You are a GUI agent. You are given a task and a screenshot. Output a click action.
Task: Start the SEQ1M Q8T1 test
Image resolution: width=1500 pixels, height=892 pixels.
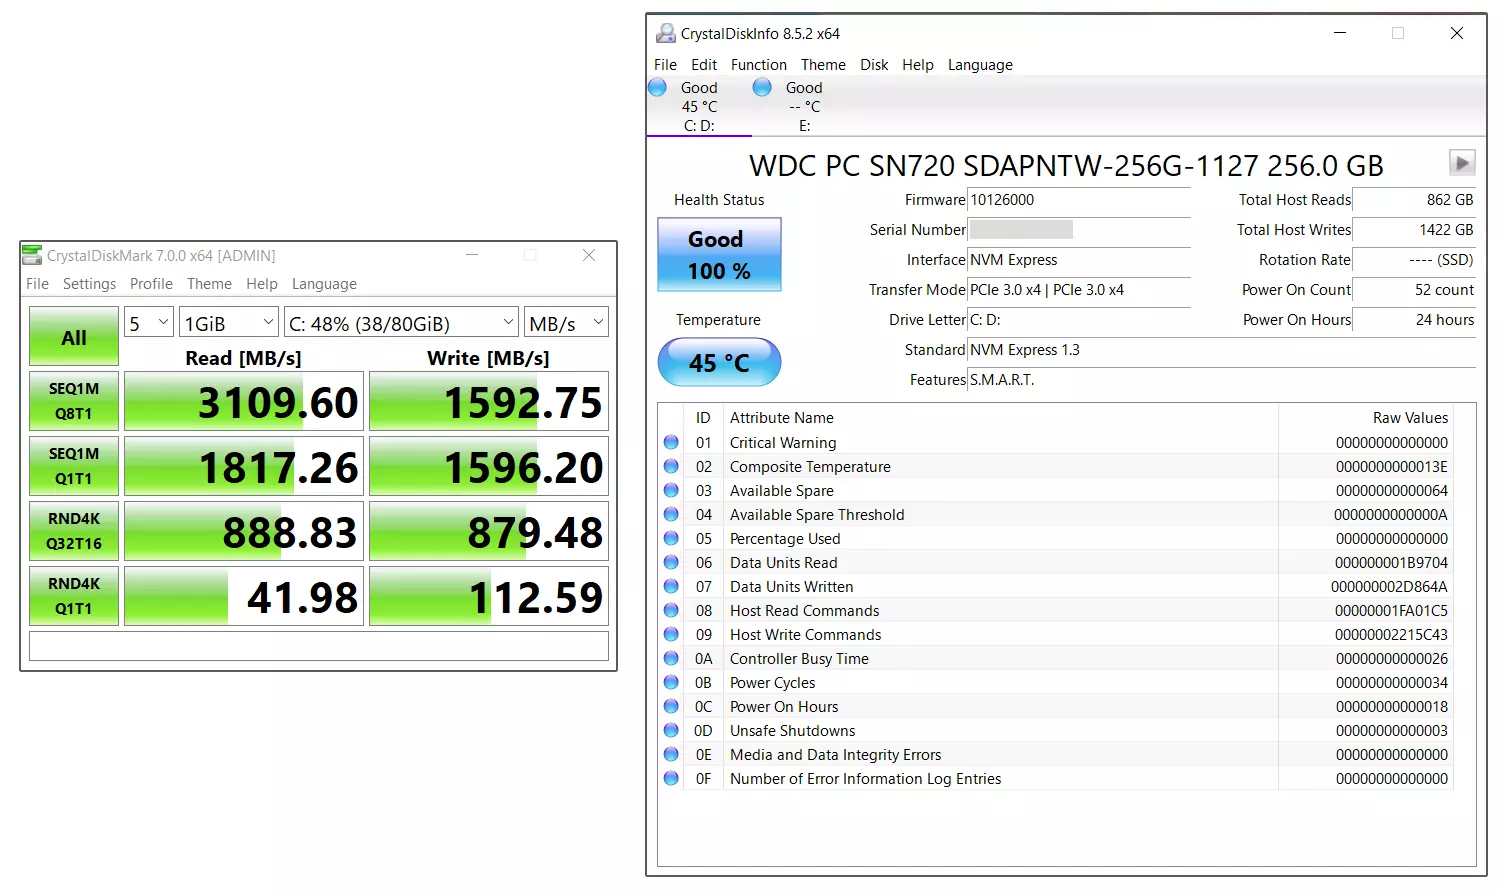[x=74, y=401]
